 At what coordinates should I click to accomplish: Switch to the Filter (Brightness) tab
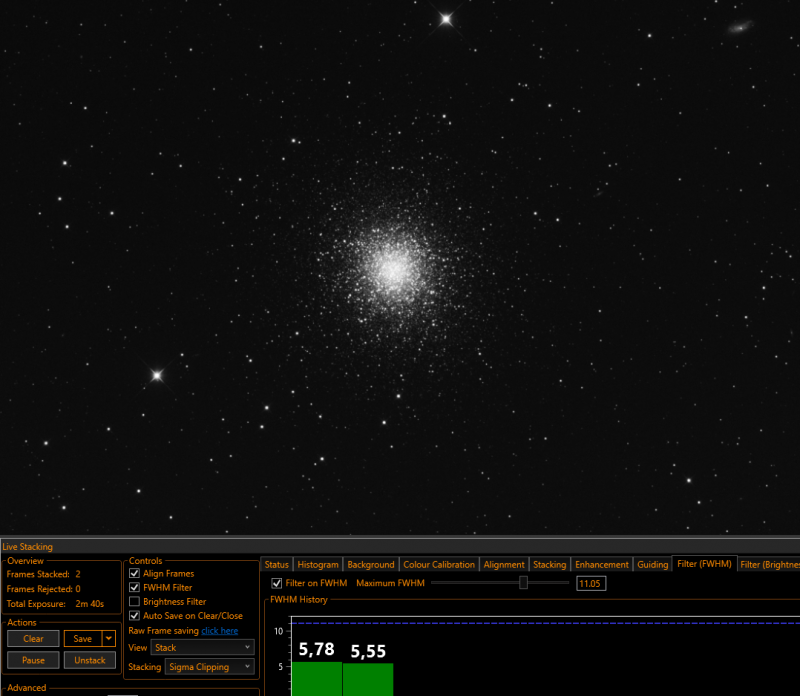coord(769,564)
